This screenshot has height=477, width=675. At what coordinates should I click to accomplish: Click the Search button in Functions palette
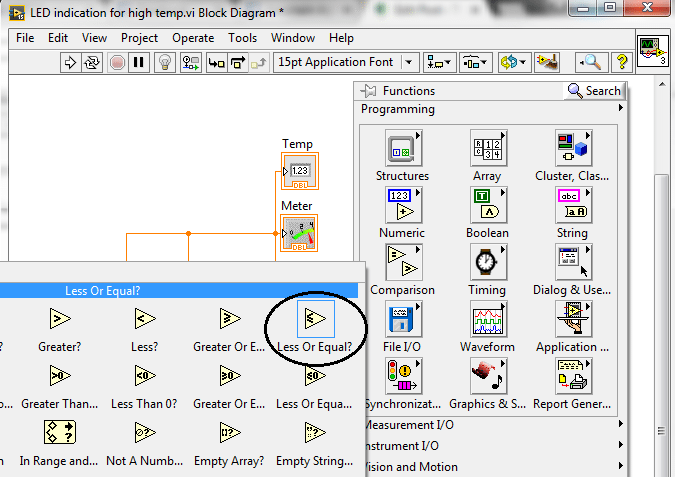594,91
